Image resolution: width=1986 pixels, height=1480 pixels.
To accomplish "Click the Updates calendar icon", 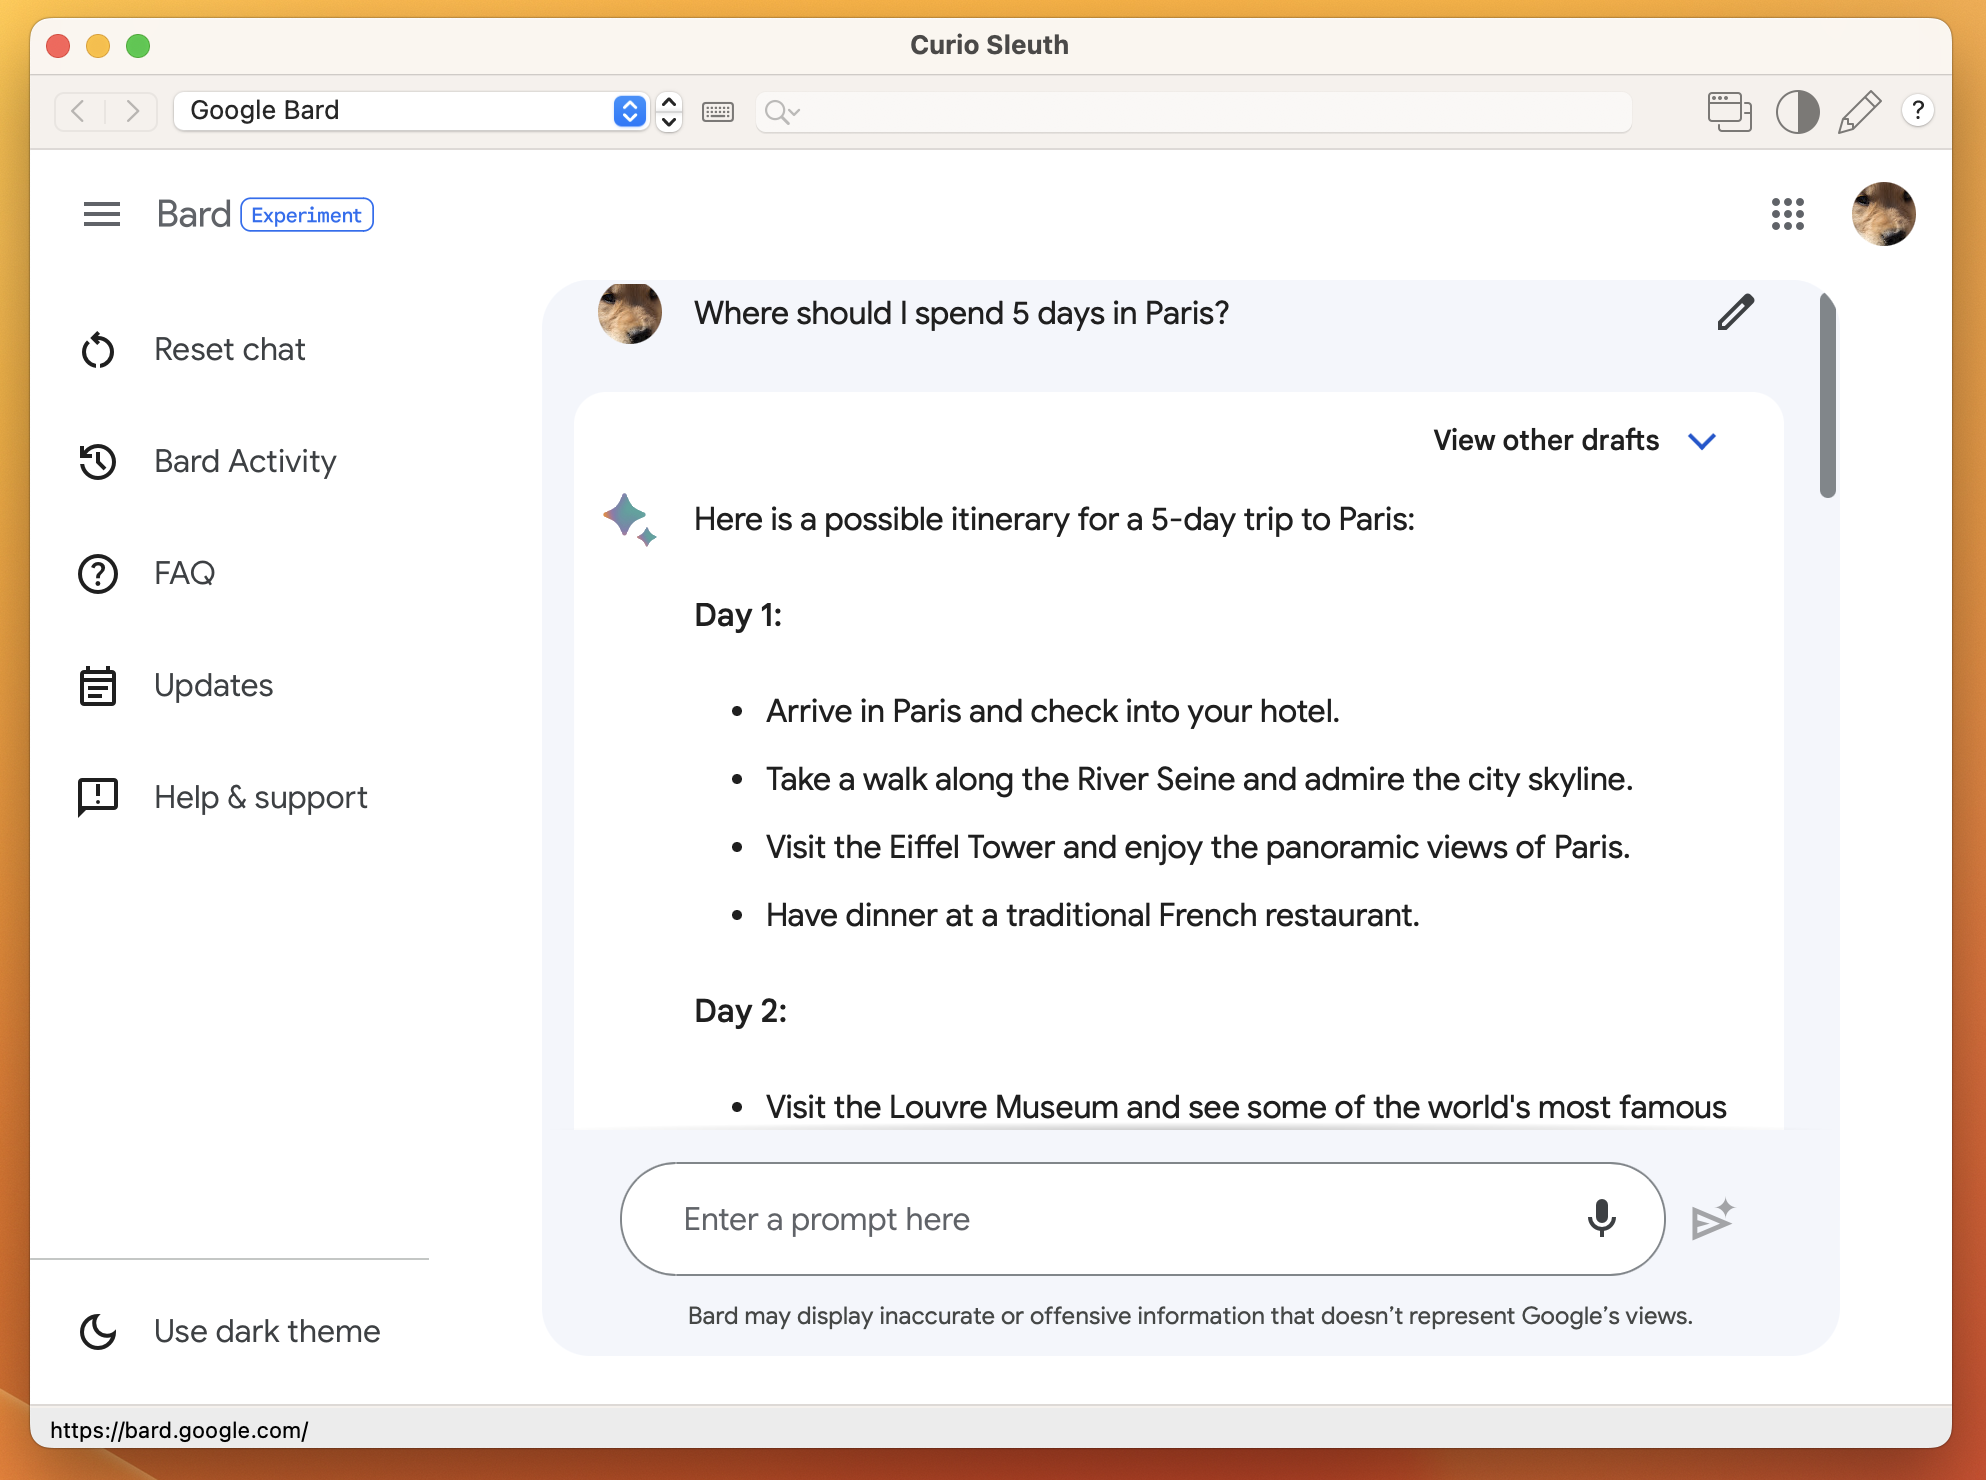I will (98, 686).
